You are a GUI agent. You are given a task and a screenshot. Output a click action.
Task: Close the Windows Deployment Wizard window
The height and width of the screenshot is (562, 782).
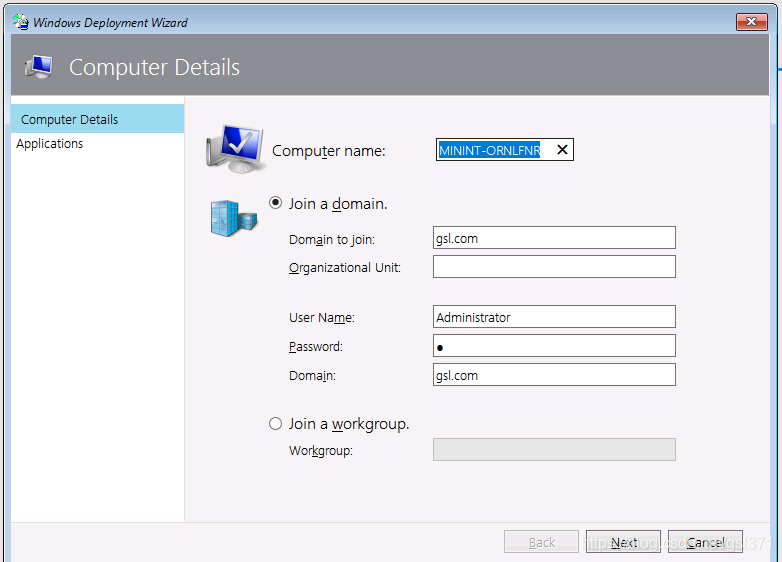(752, 21)
